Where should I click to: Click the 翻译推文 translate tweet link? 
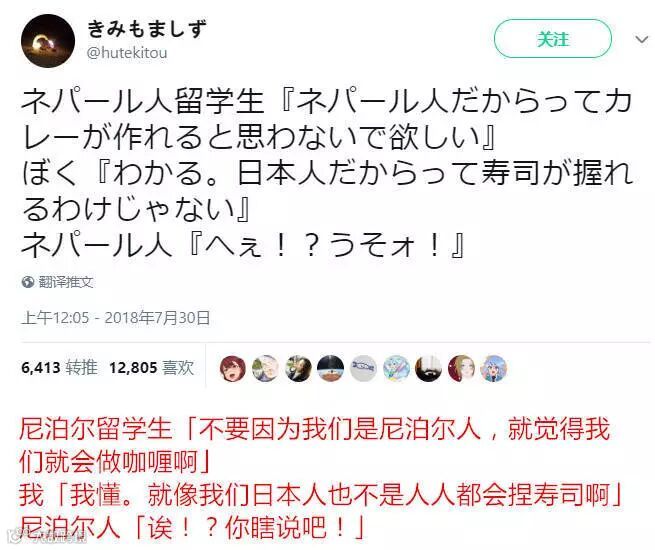(x=66, y=282)
